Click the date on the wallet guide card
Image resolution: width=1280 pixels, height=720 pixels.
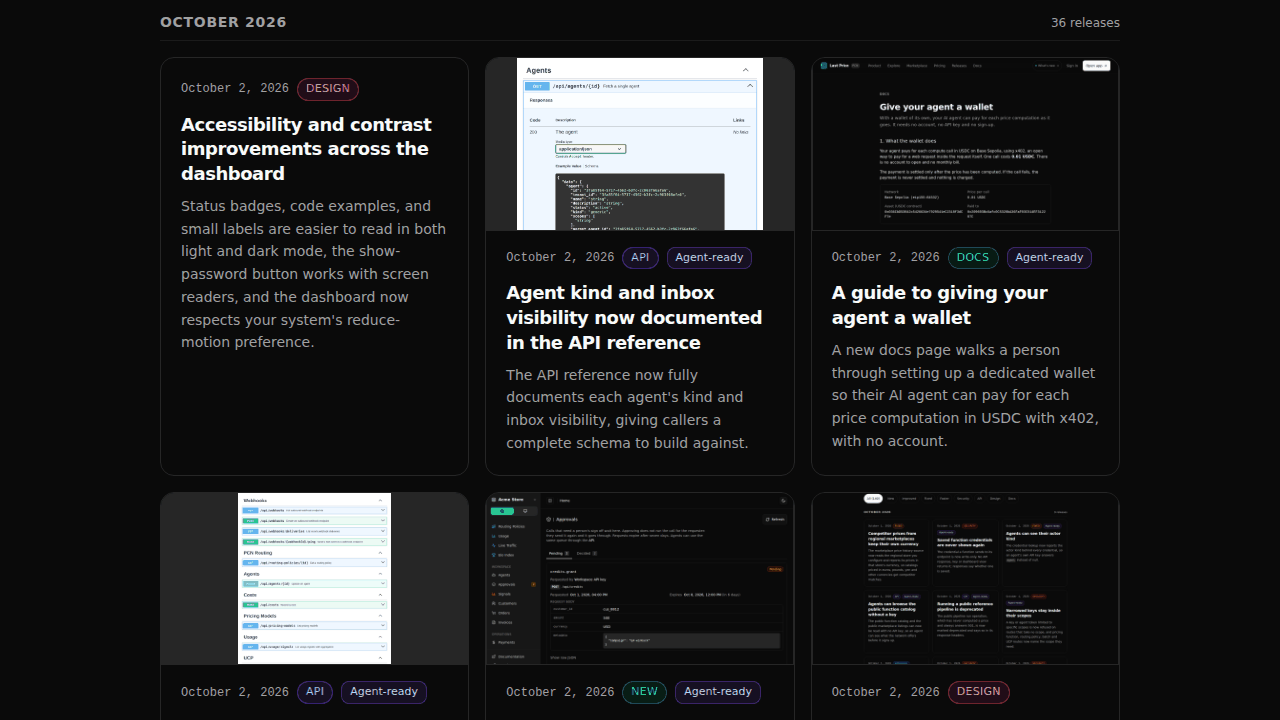(x=886, y=257)
